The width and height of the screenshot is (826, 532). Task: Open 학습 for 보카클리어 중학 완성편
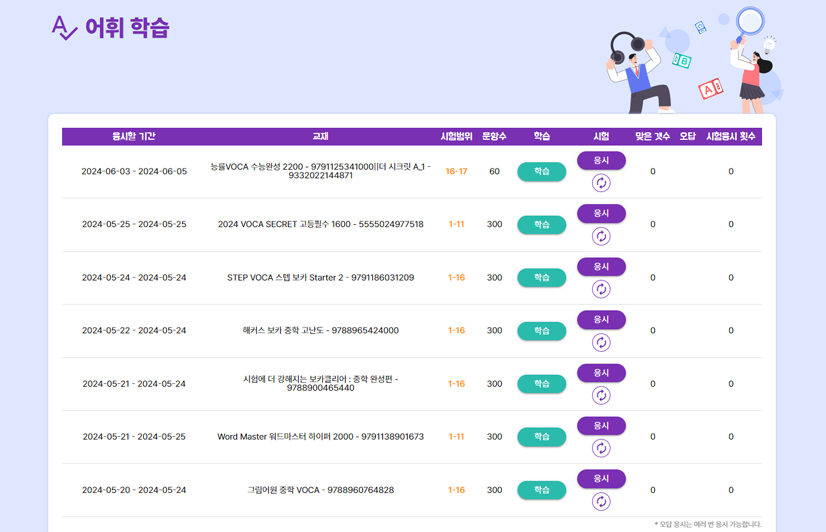tap(541, 384)
